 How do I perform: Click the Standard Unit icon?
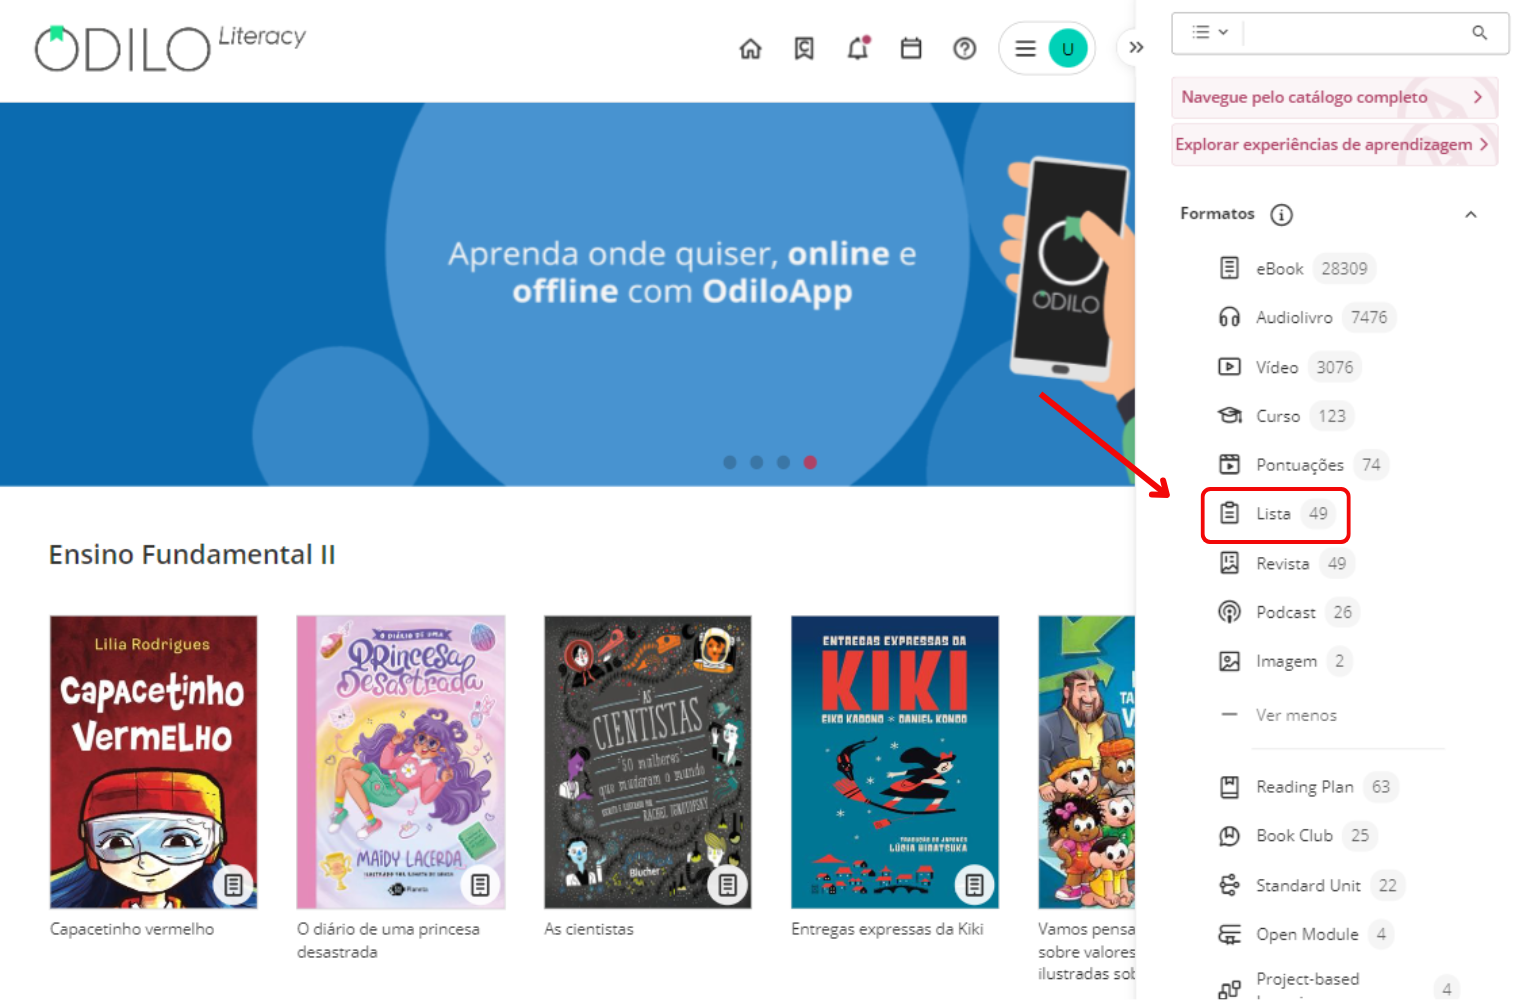1229,885
